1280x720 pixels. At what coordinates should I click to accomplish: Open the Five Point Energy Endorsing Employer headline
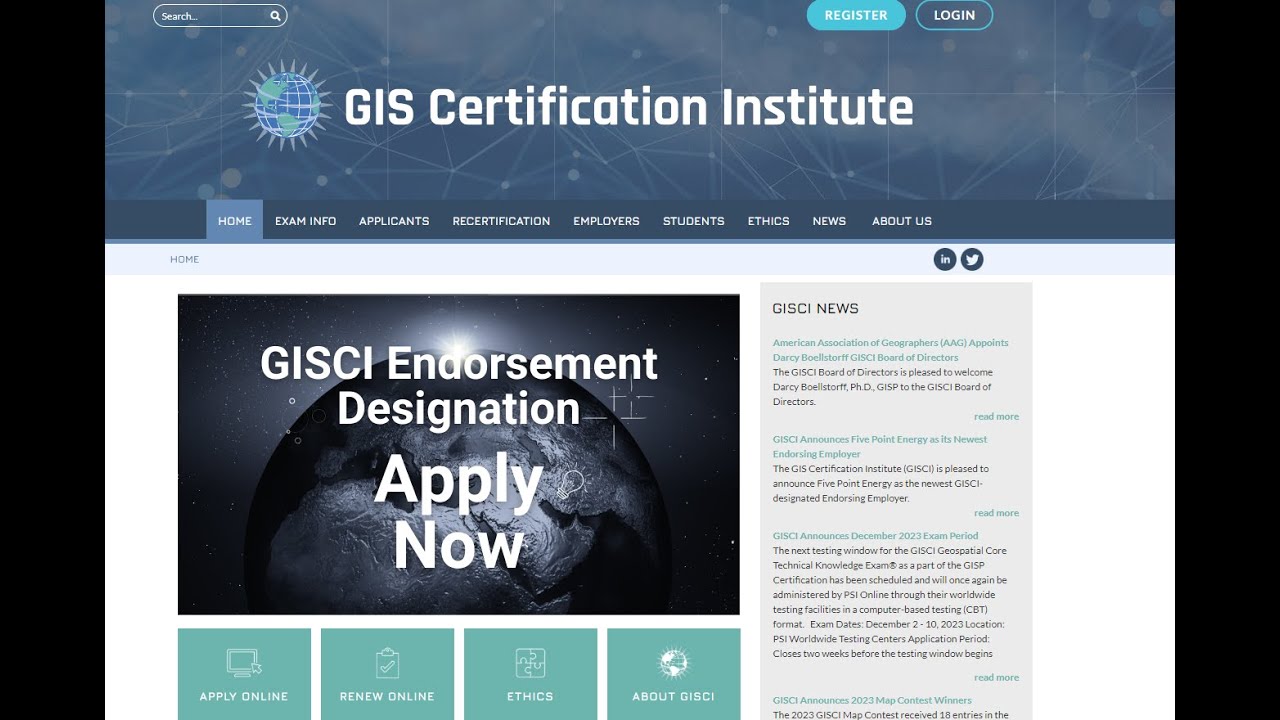pos(880,447)
